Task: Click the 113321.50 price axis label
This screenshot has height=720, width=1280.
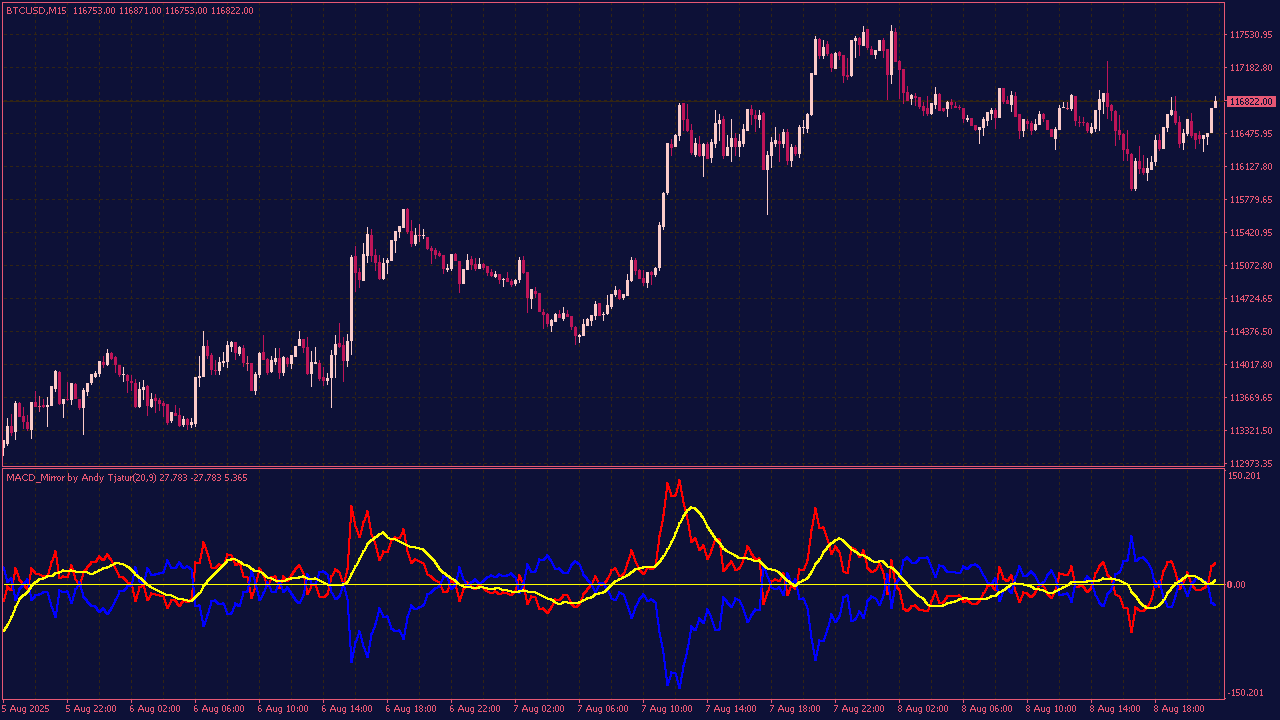Action: (x=1250, y=431)
